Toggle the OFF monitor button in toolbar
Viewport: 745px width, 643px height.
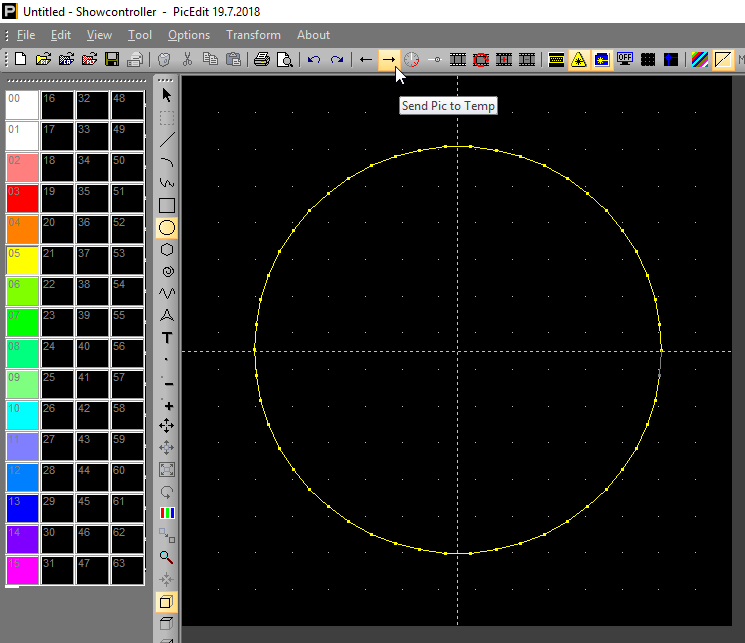coord(626,60)
